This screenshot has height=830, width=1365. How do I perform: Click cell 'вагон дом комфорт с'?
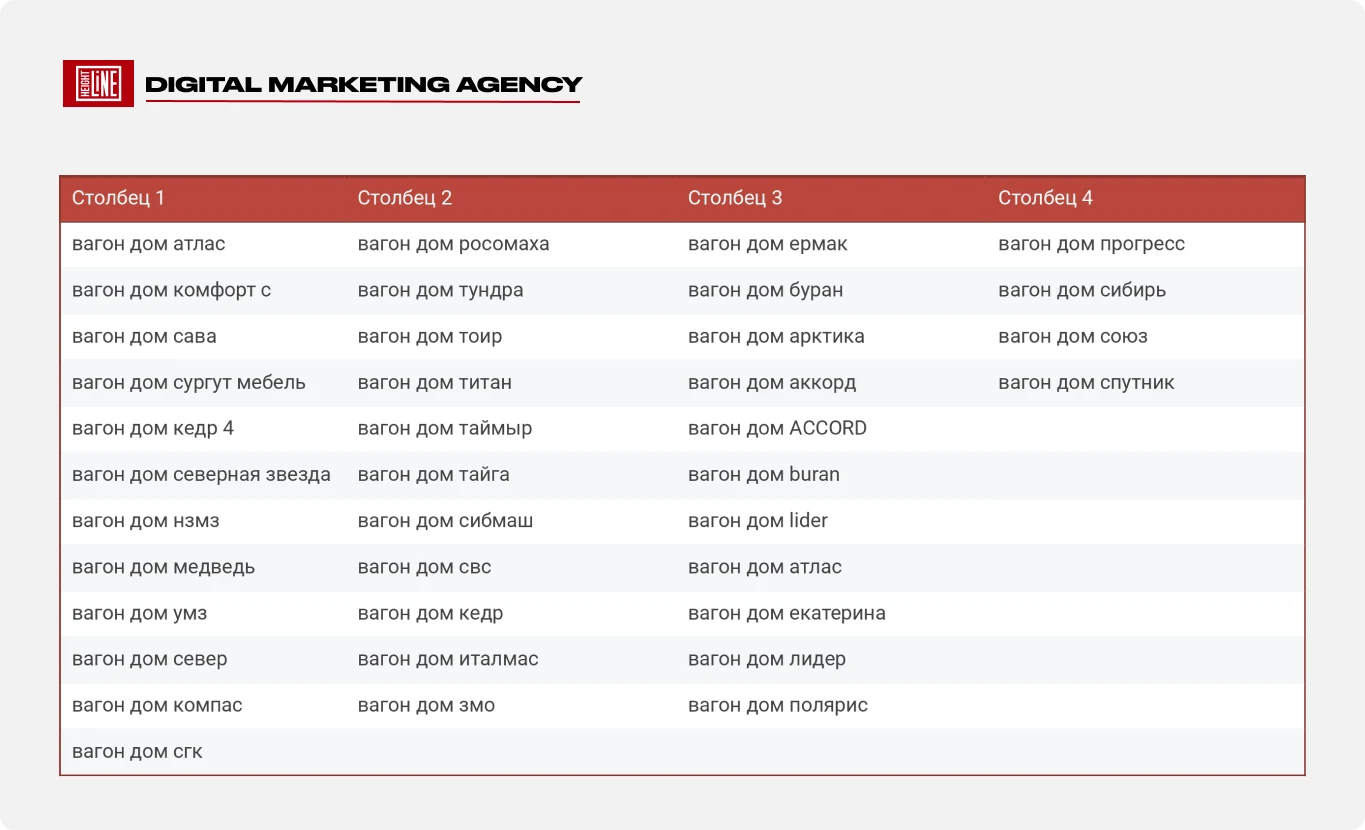pyautogui.click(x=172, y=290)
